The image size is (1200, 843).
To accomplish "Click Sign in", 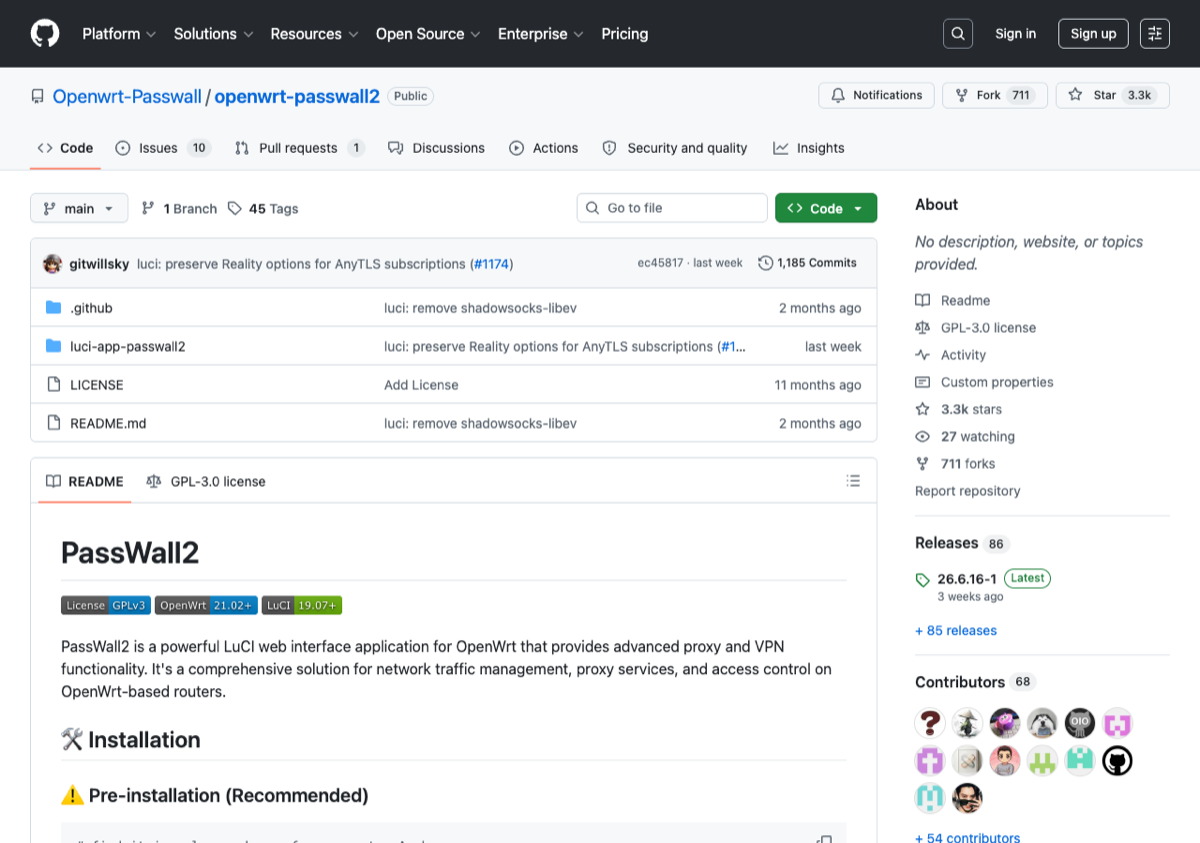I will tap(1015, 34).
